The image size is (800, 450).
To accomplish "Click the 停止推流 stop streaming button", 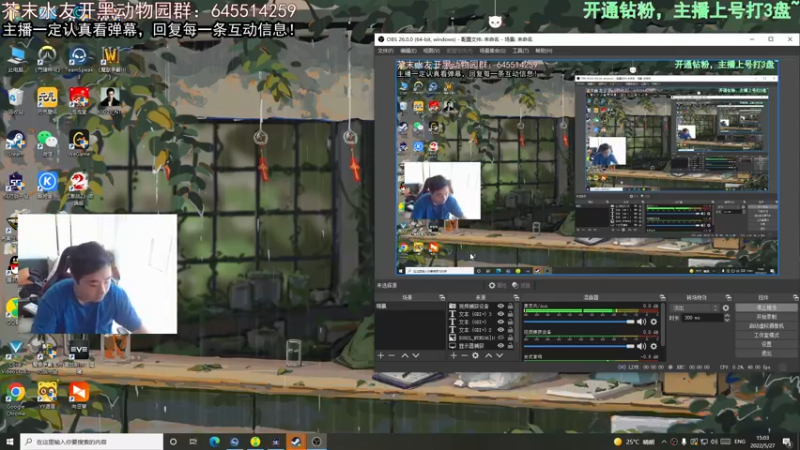I will coord(766,308).
